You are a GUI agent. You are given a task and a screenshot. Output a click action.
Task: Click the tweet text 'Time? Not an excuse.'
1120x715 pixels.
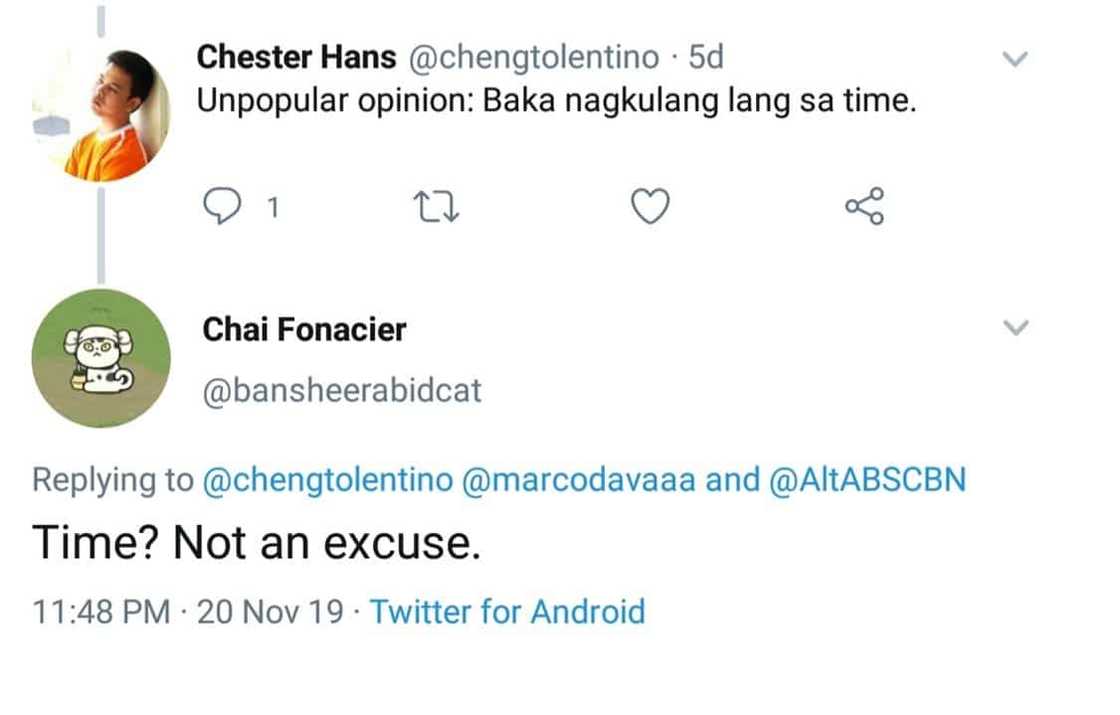click(257, 543)
